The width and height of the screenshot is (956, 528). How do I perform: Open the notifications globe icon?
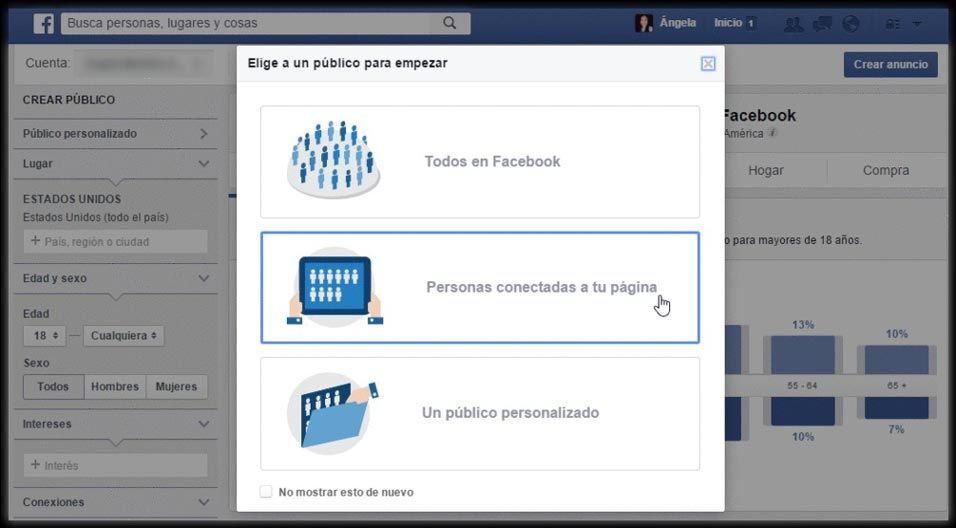coord(851,23)
